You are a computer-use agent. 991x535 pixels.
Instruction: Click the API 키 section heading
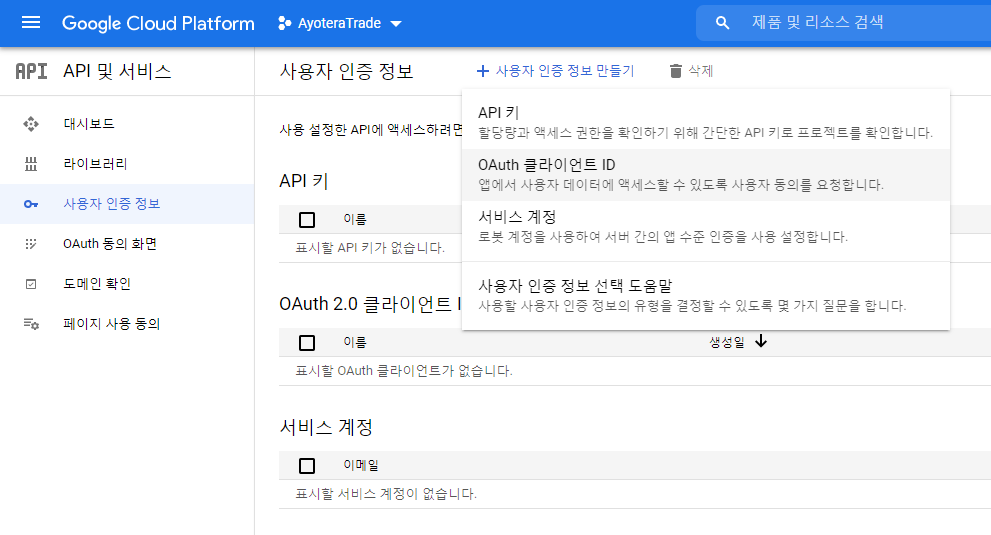click(304, 181)
